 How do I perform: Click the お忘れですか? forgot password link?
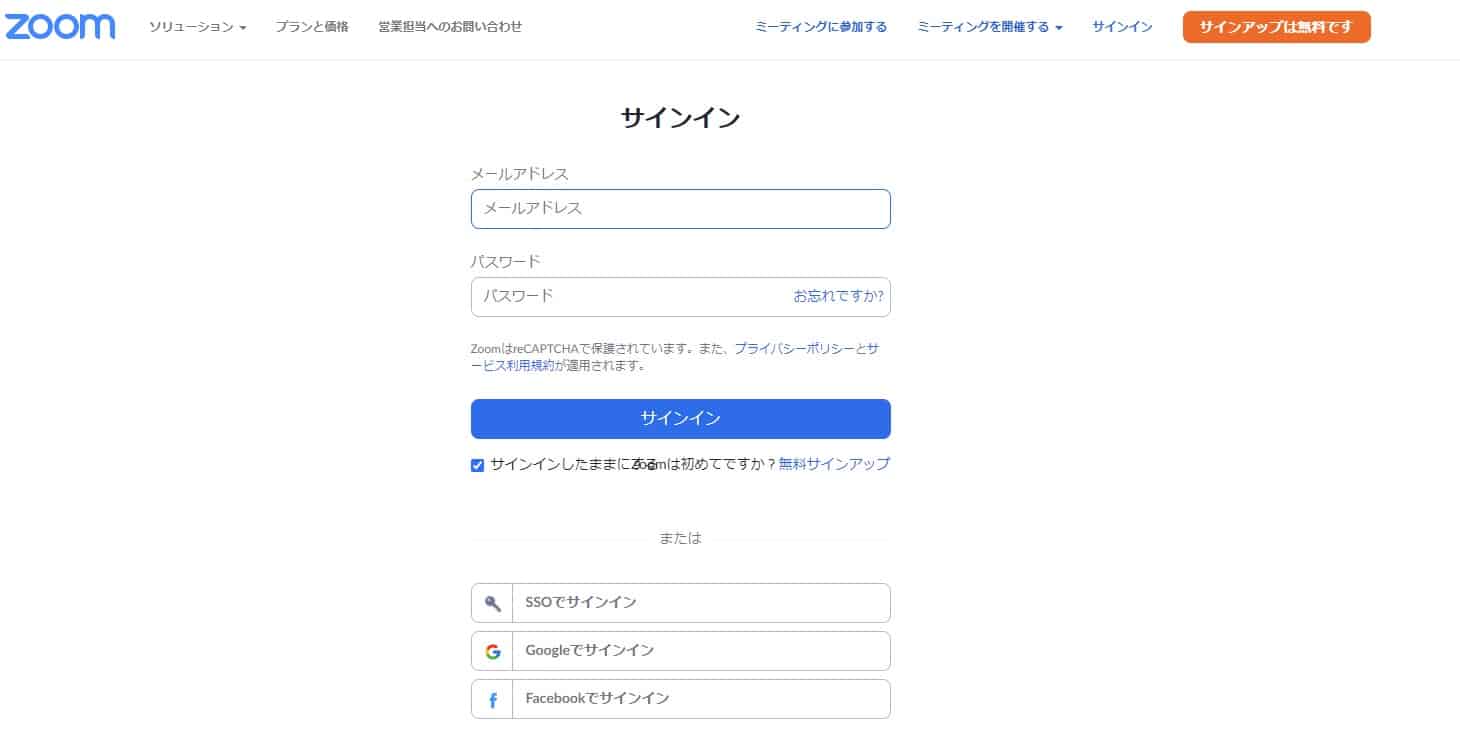[x=838, y=296]
